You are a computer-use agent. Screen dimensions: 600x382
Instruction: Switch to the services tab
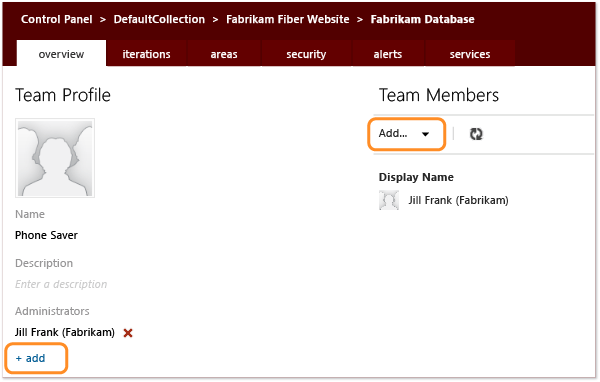coord(470,54)
